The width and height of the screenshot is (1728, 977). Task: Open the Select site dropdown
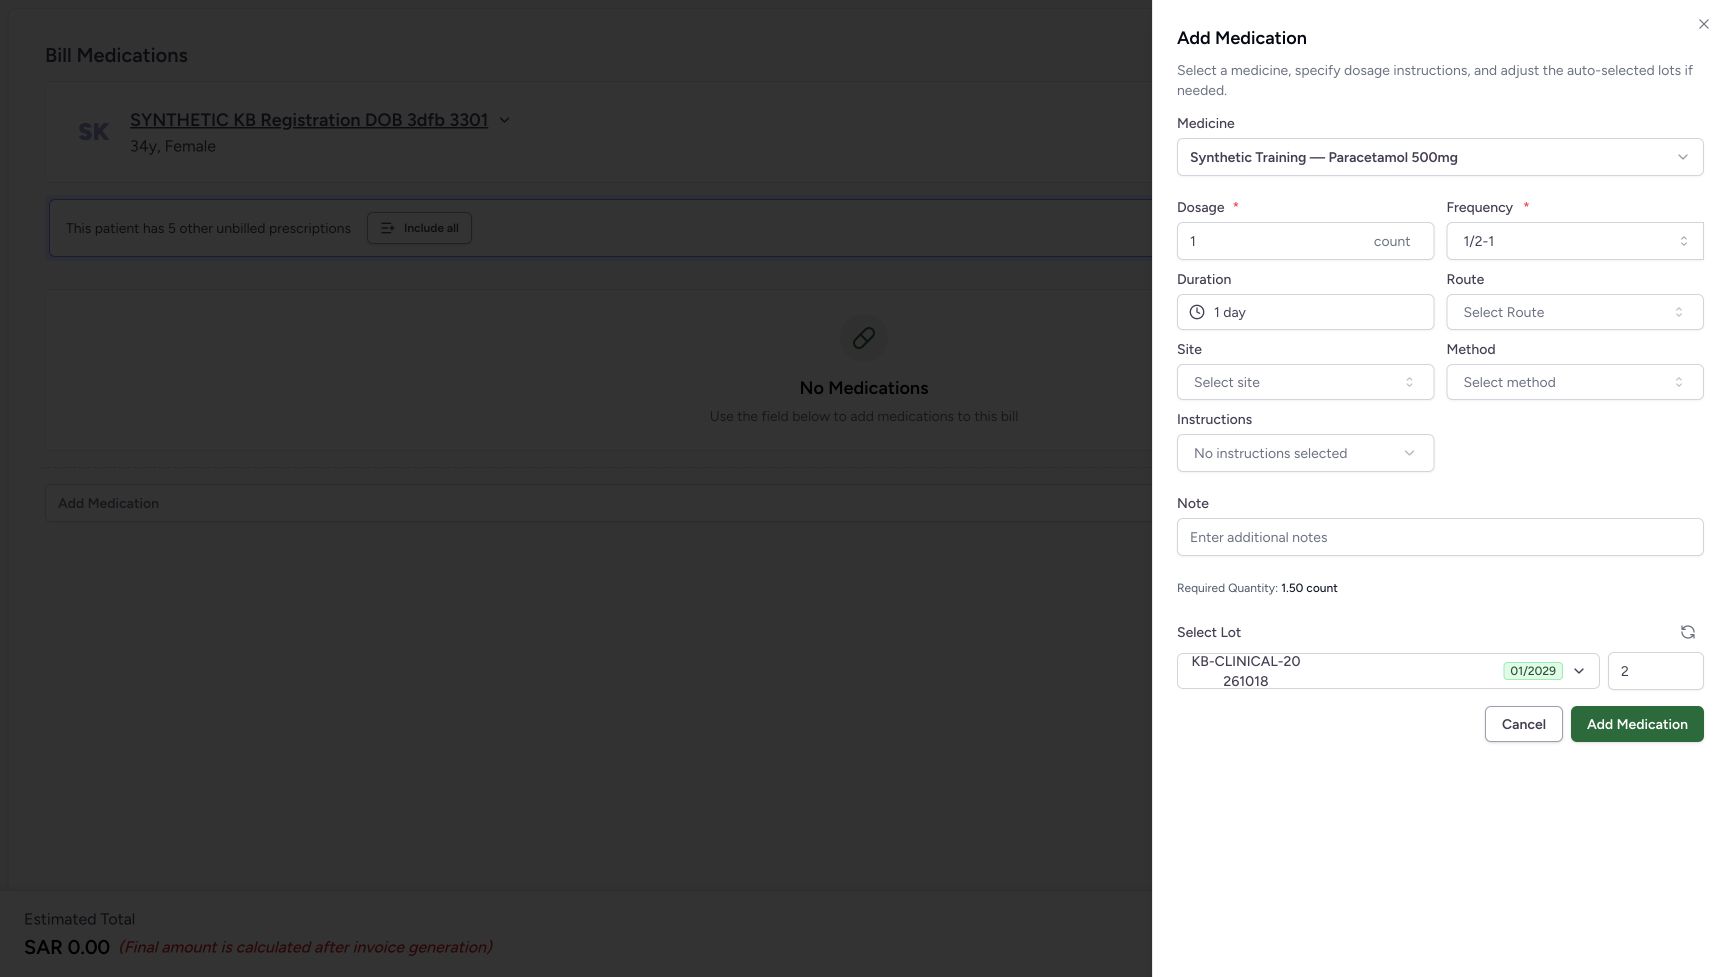[1305, 382]
